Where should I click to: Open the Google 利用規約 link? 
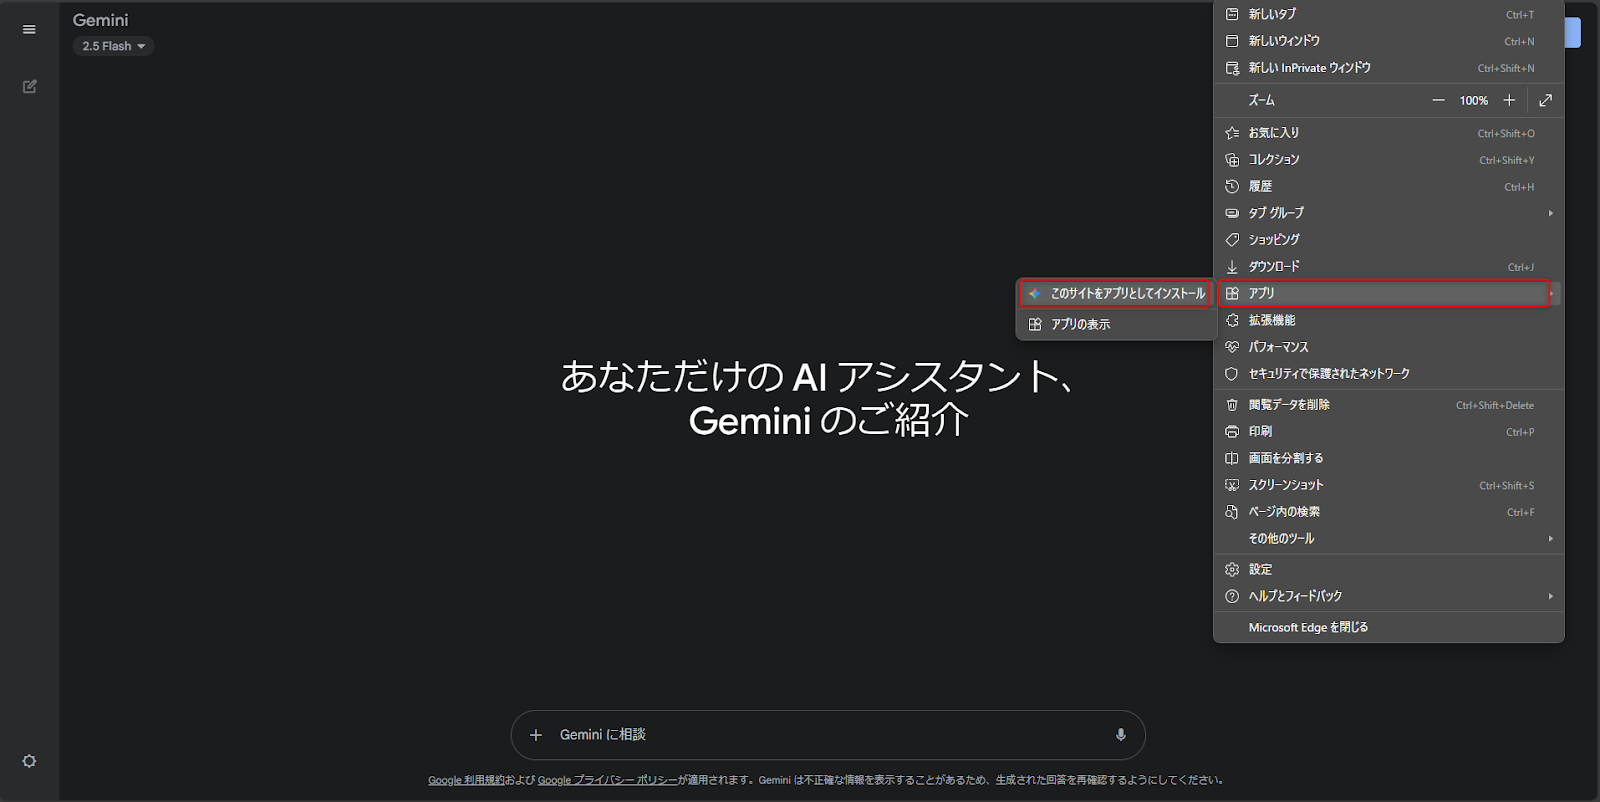coord(466,780)
